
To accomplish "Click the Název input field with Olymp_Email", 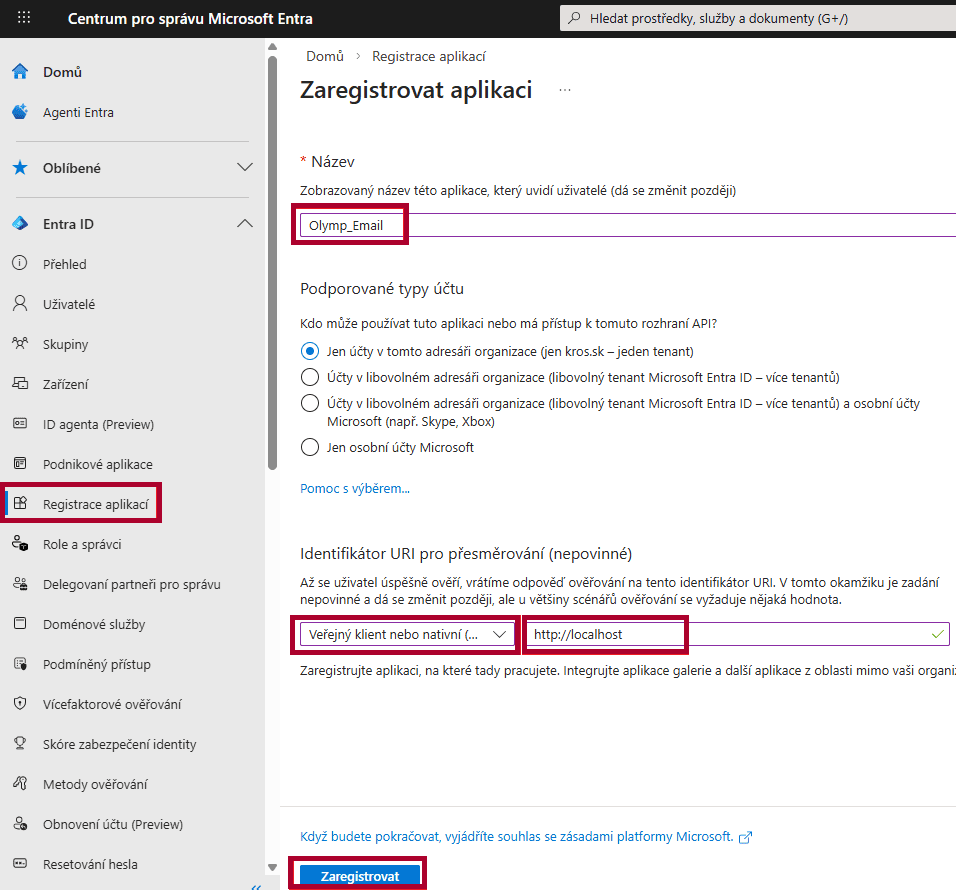I will (600, 225).
